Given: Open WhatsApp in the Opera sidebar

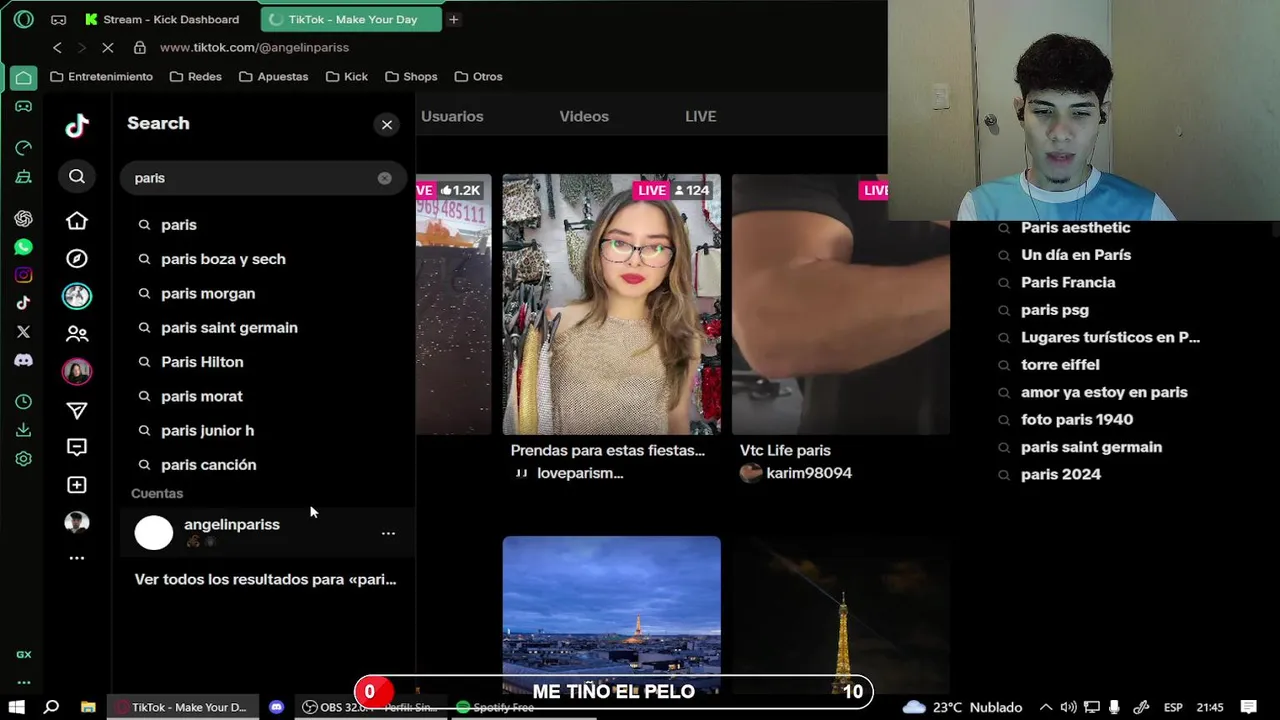Looking at the screenshot, I should [x=23, y=247].
